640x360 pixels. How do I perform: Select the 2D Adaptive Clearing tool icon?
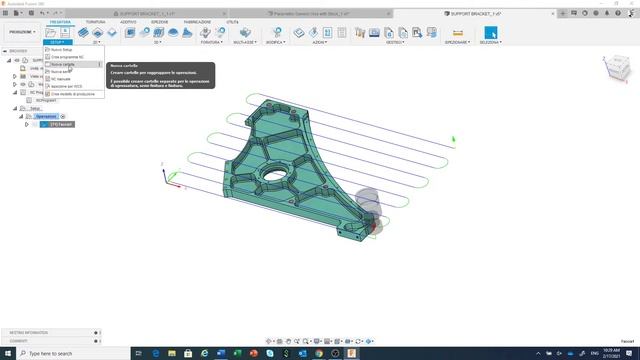click(x=83, y=32)
